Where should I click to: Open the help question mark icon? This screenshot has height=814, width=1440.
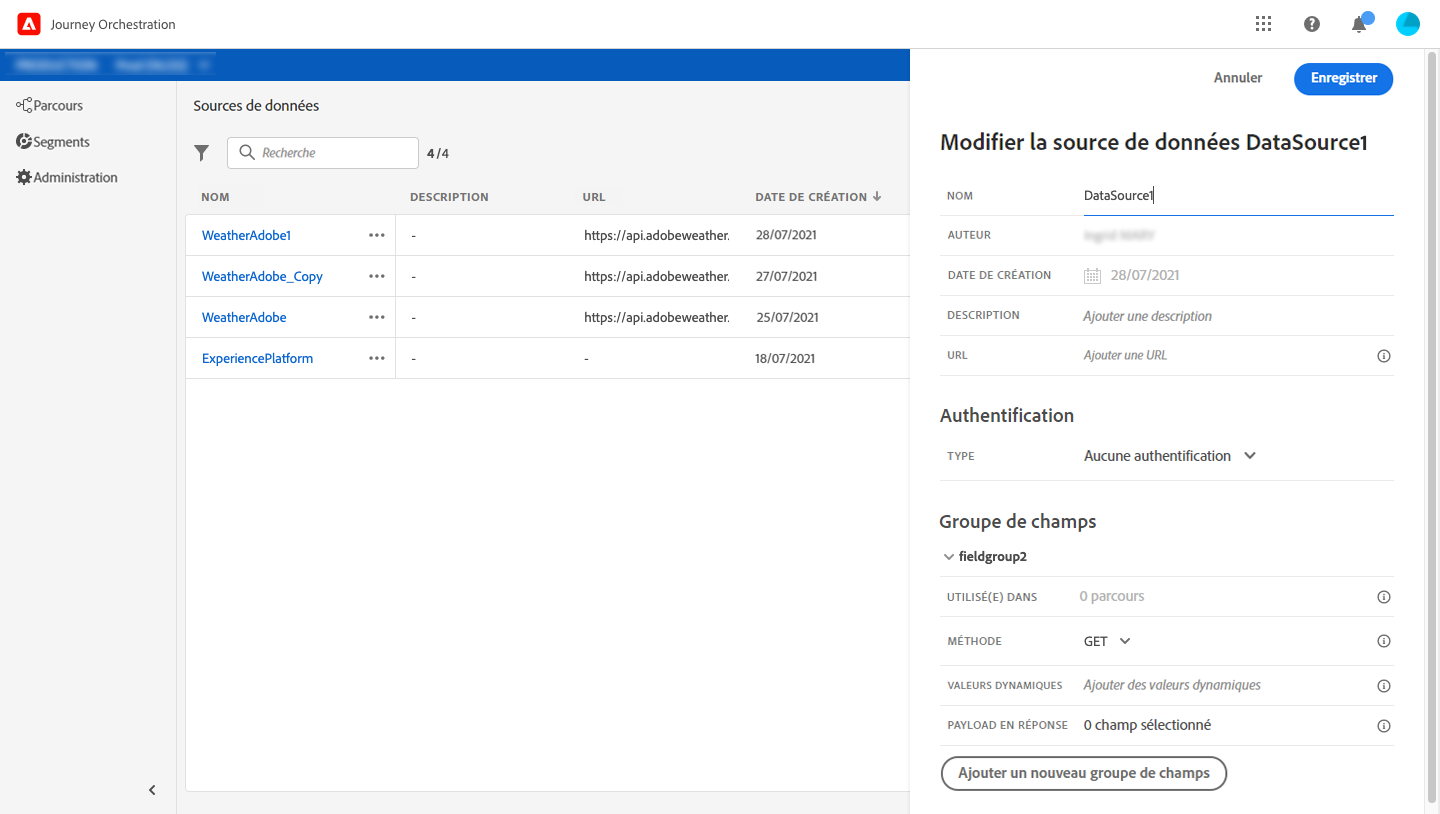click(x=1312, y=24)
